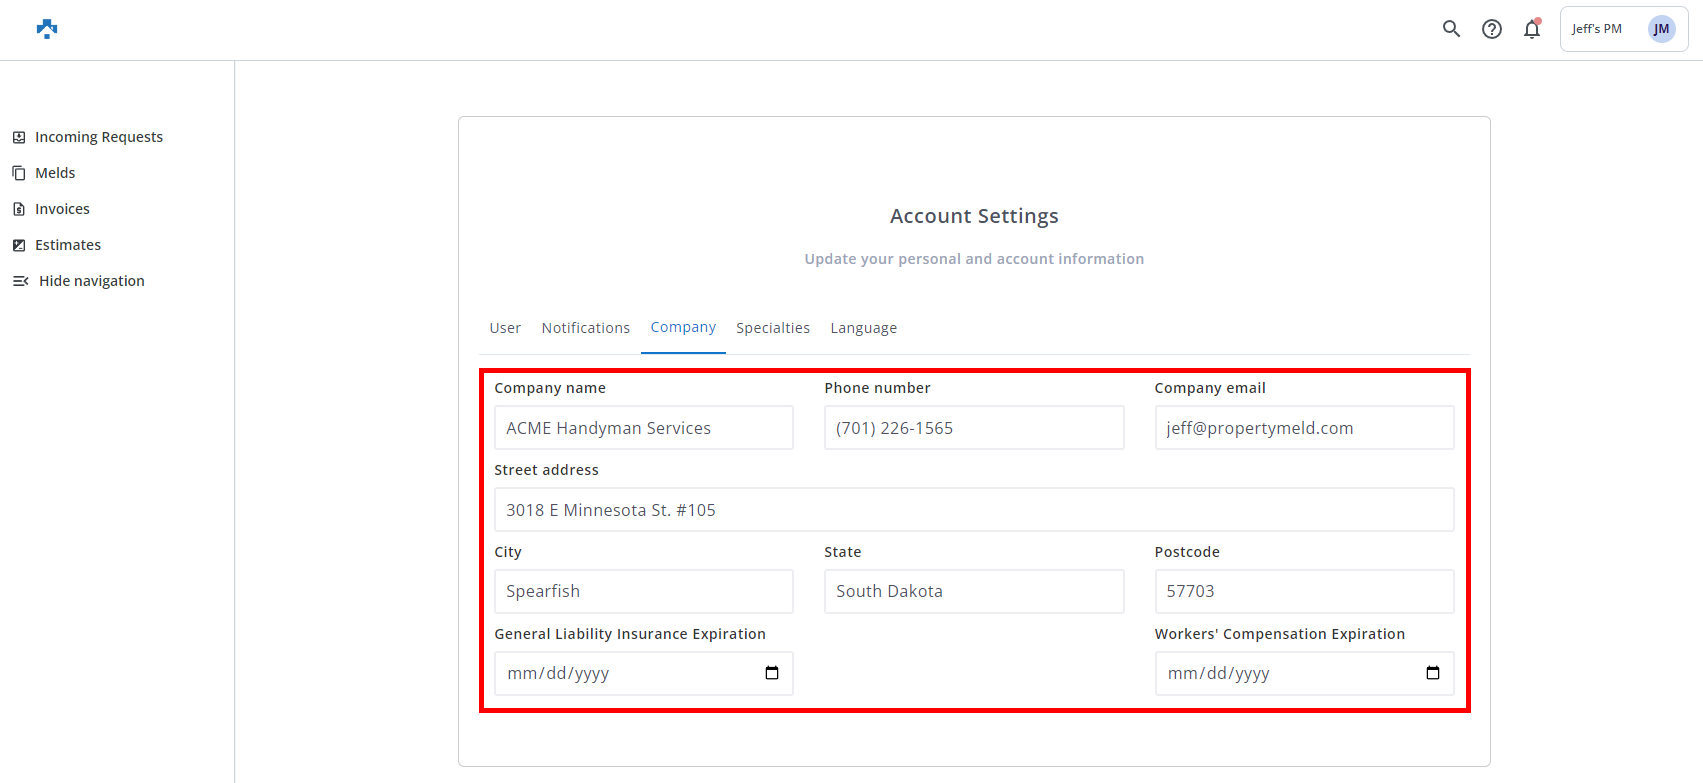This screenshot has width=1703, height=783.
Task: Open the Specialties tab
Action: click(772, 328)
